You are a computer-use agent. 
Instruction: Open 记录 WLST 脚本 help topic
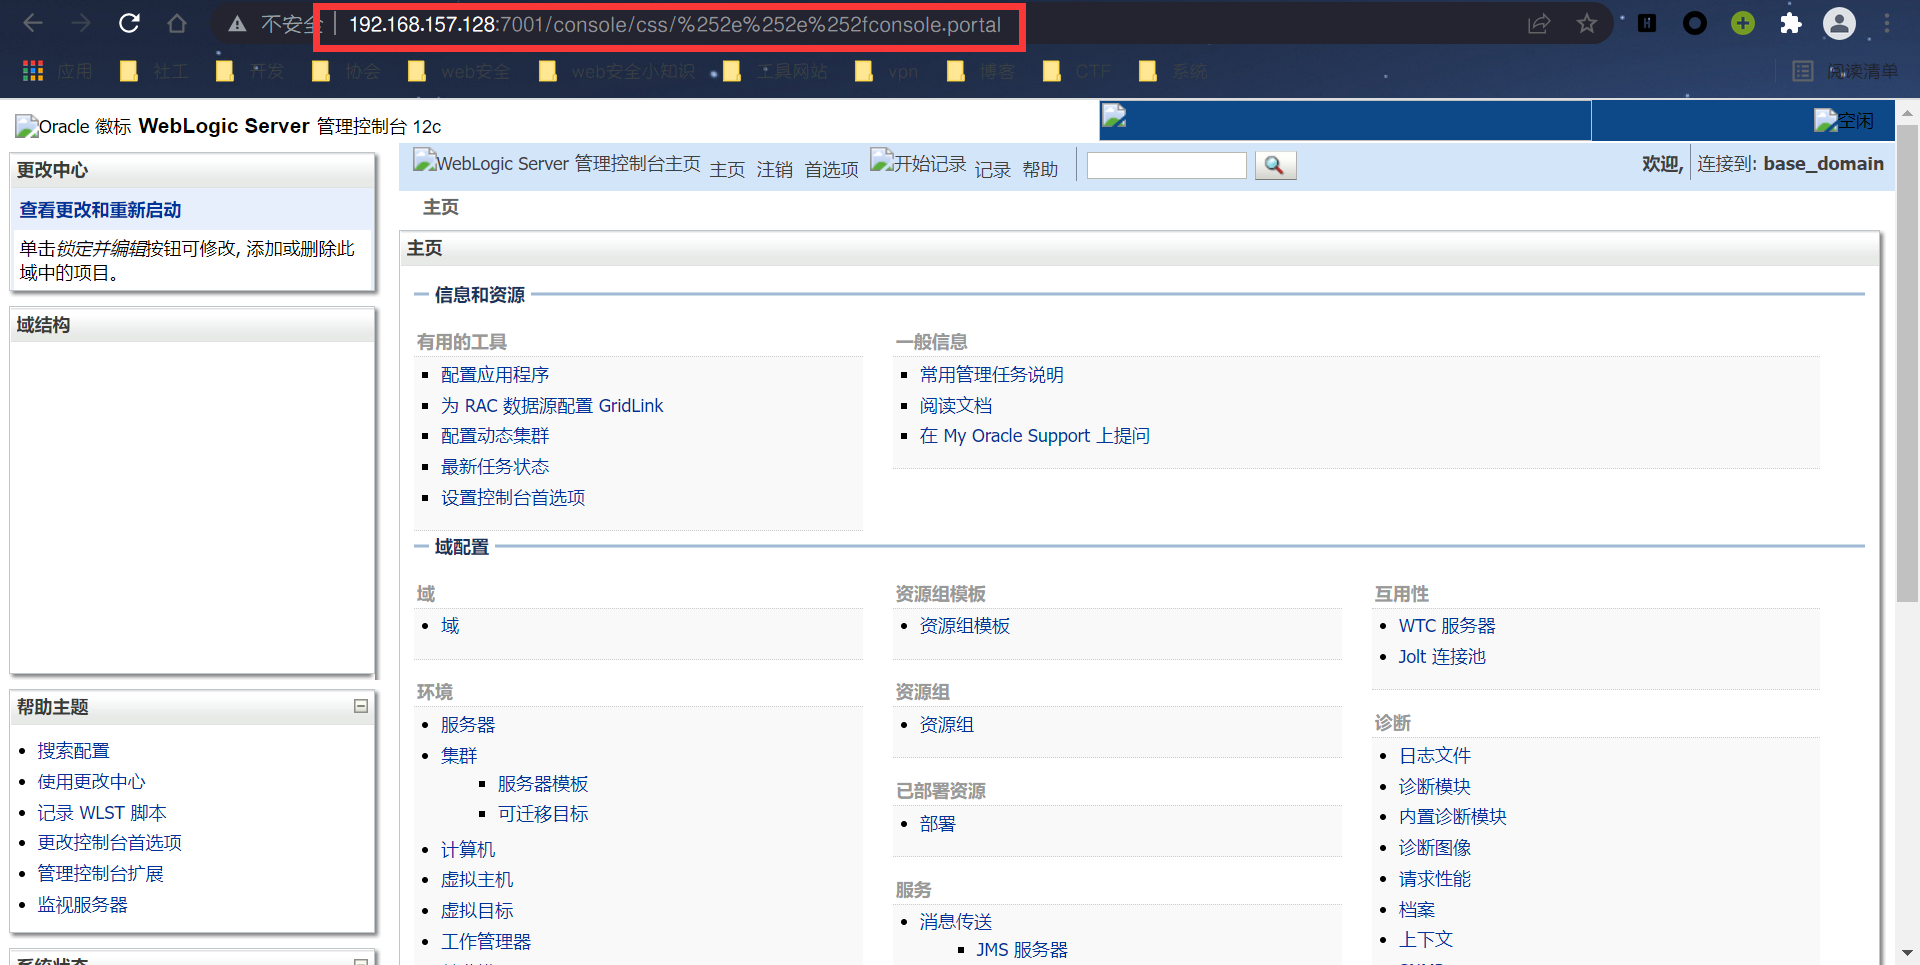point(102,813)
